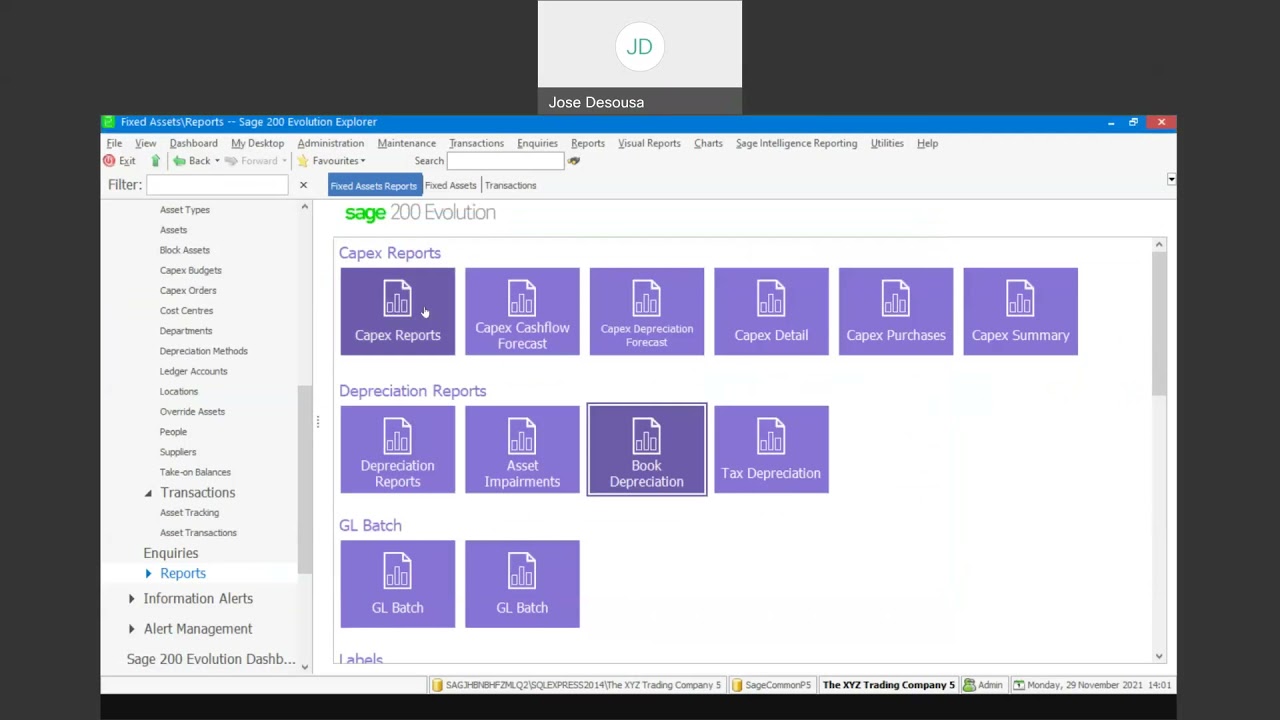Screen dimensions: 1280x720
Task: Open the tab overflow dropdown at far right
Action: [x=1171, y=180]
